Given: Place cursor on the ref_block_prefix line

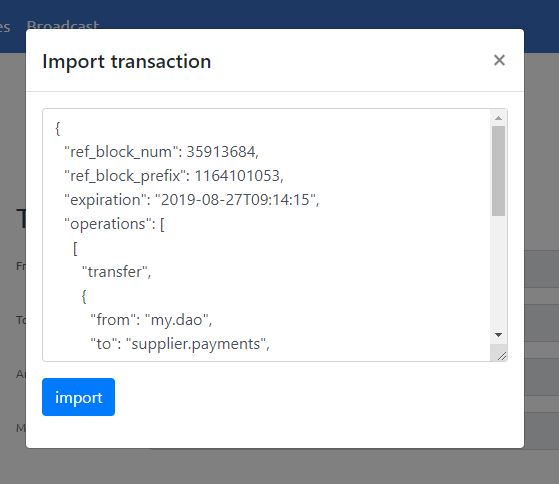Looking at the screenshot, I should pyautogui.click(x=174, y=176).
